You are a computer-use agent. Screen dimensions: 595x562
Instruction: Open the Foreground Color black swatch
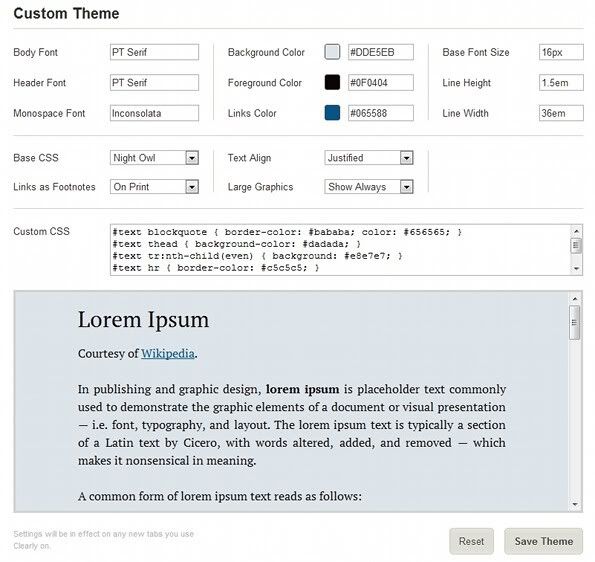[x=332, y=82]
